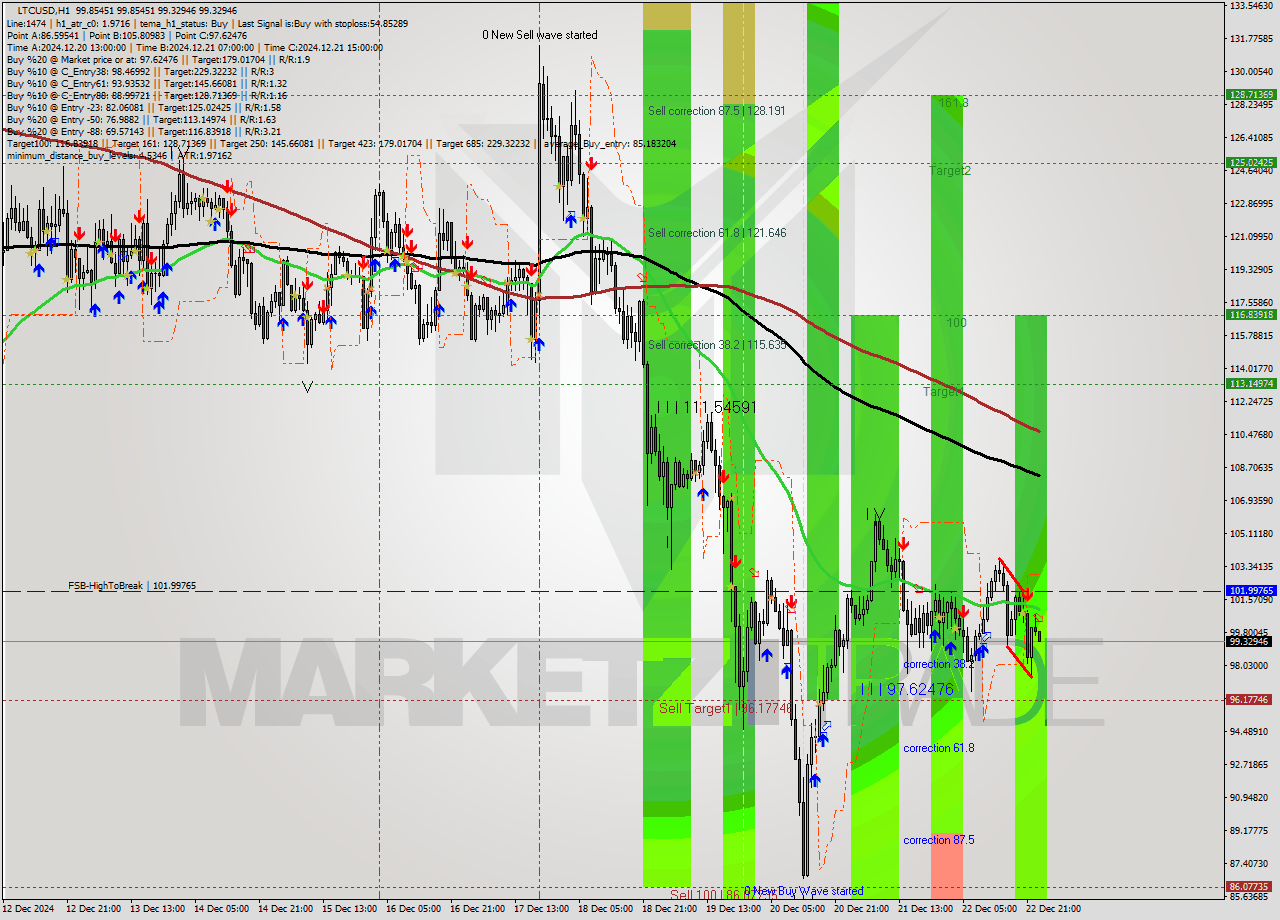The height and width of the screenshot is (920, 1280).
Task: Select the '0 New Sell wave started' label
Action: (x=540, y=35)
